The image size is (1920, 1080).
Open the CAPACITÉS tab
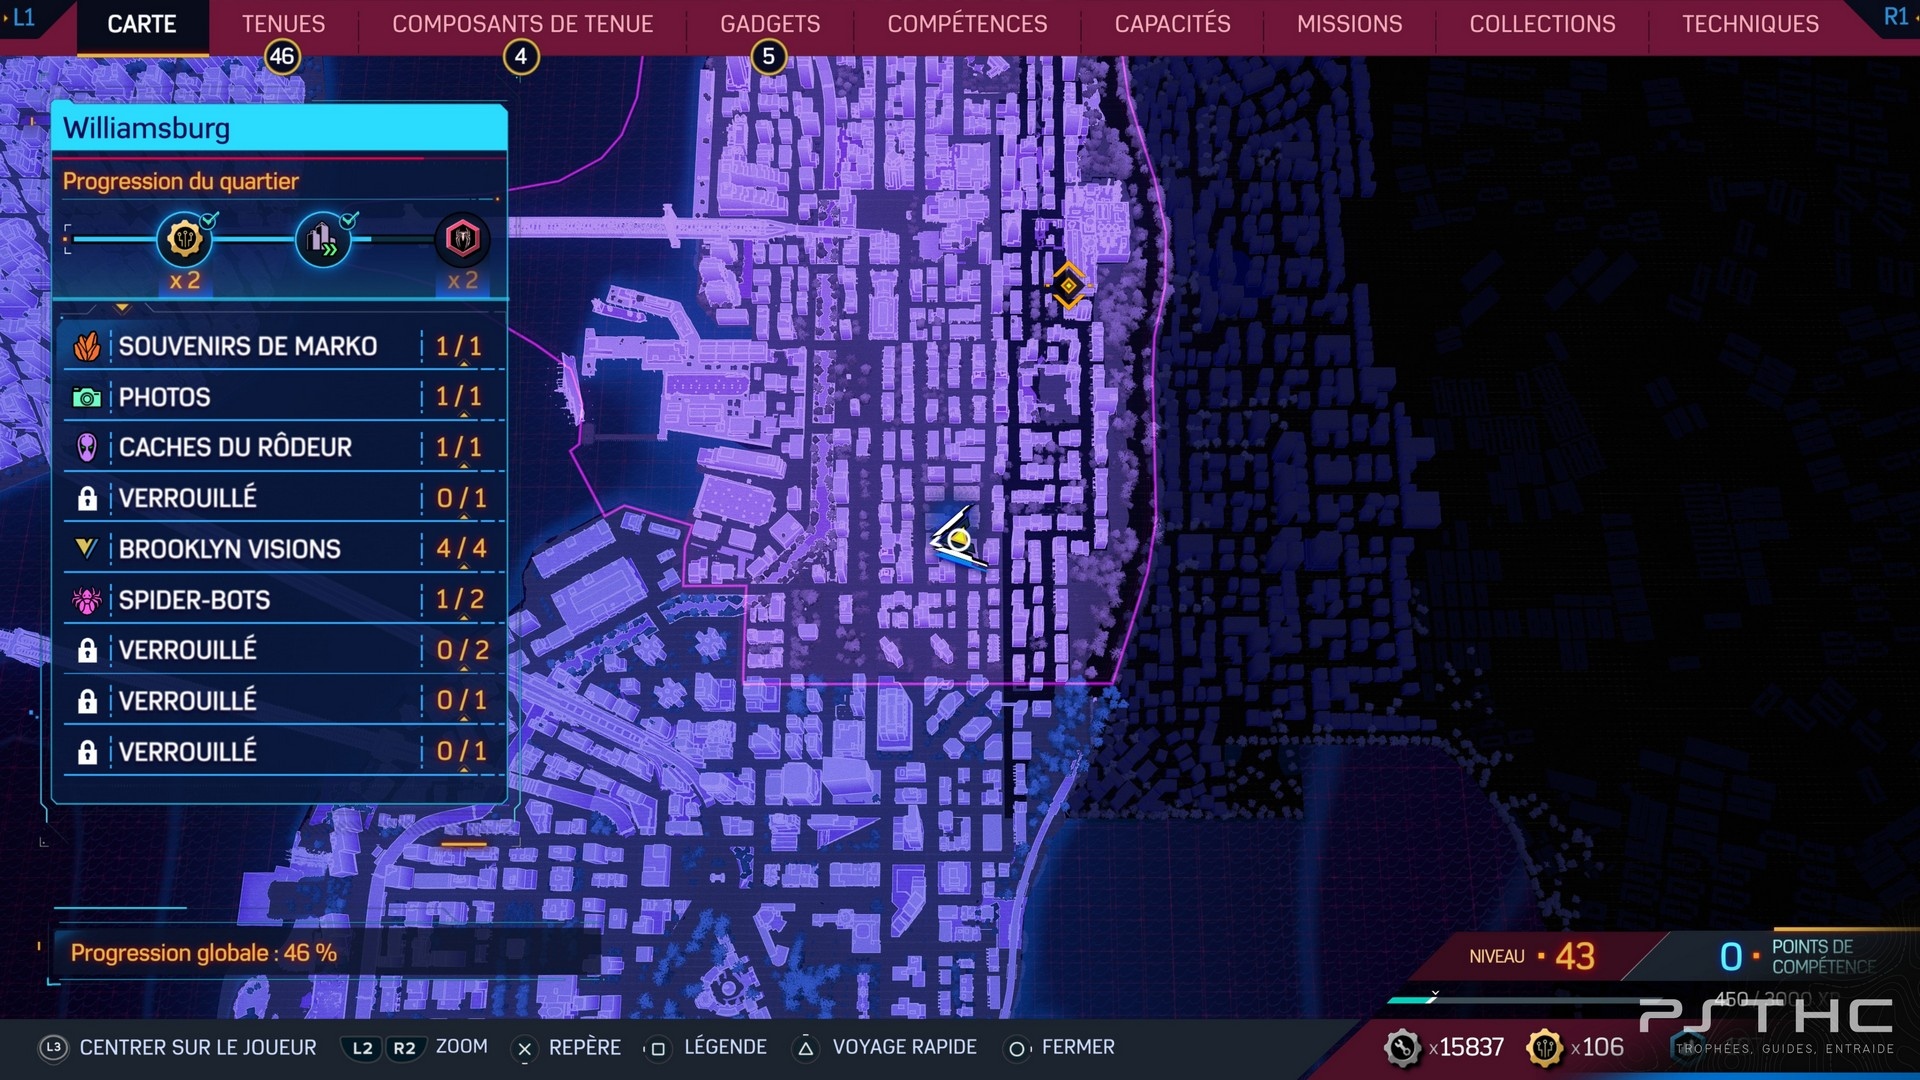tap(1172, 24)
